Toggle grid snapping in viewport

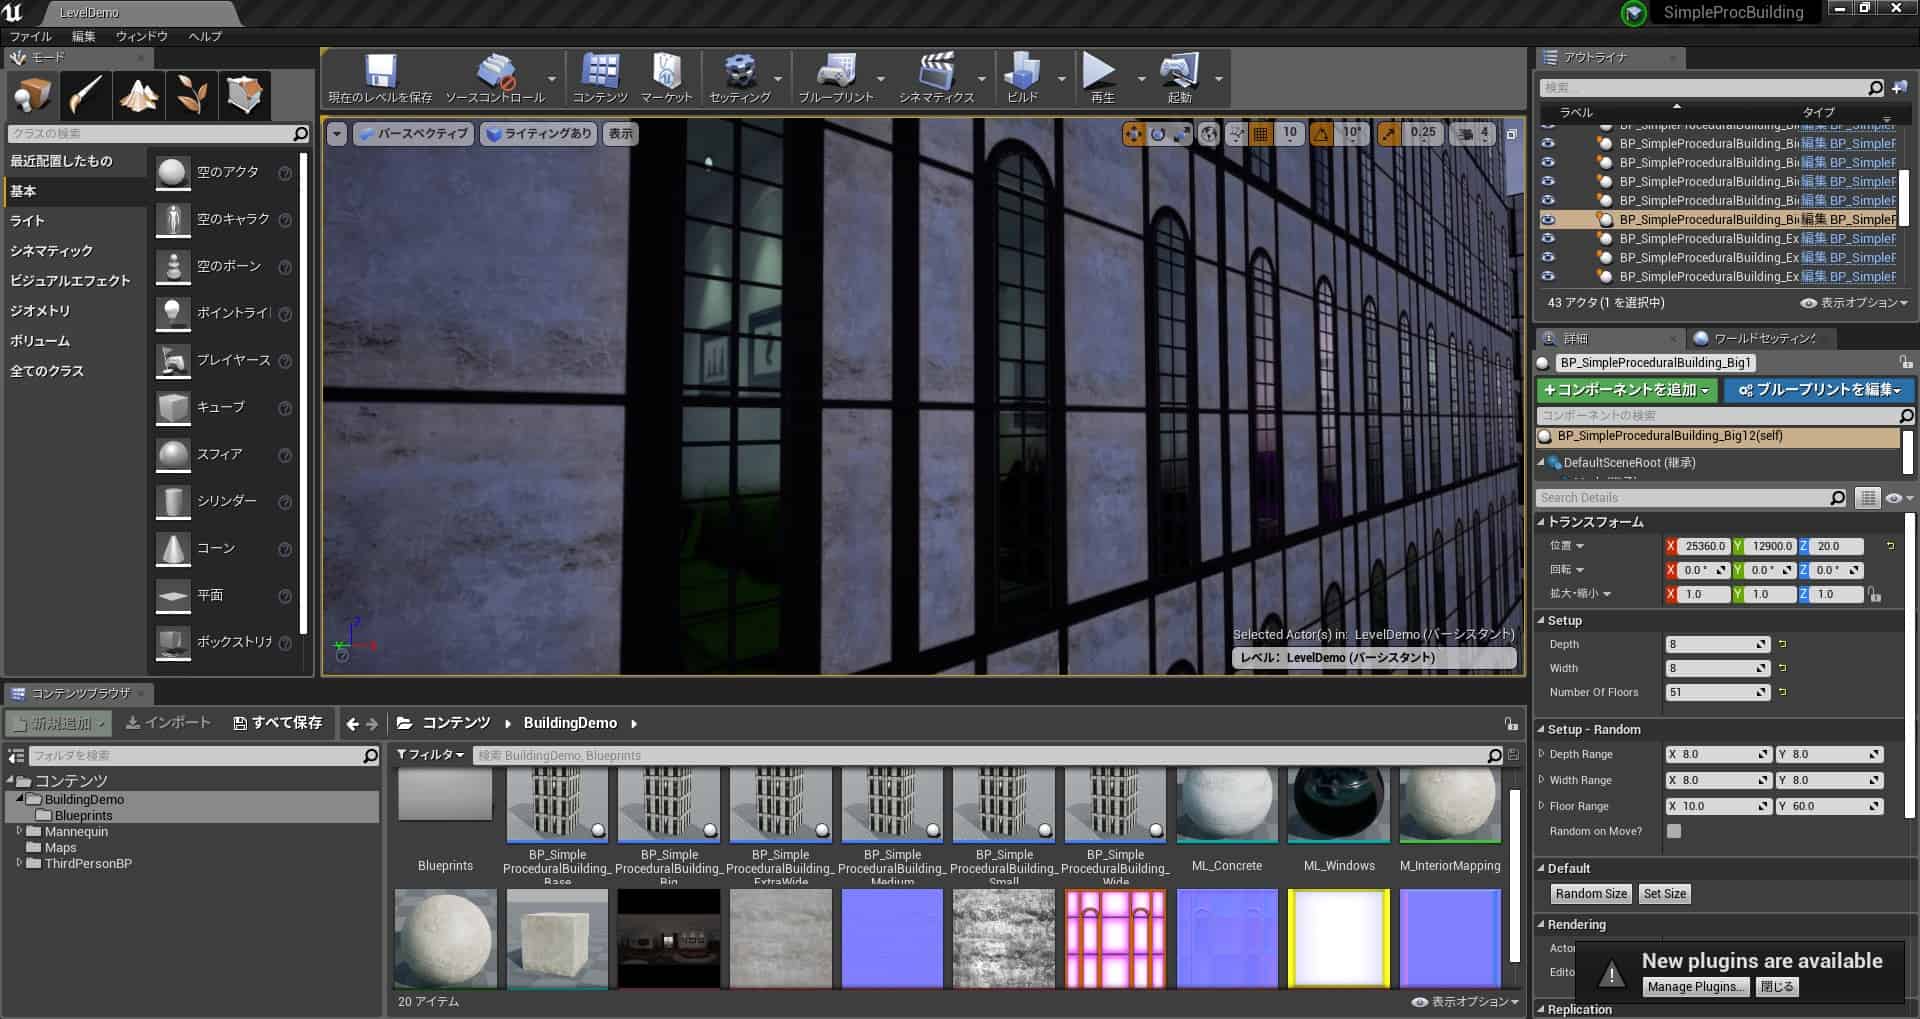point(1261,133)
